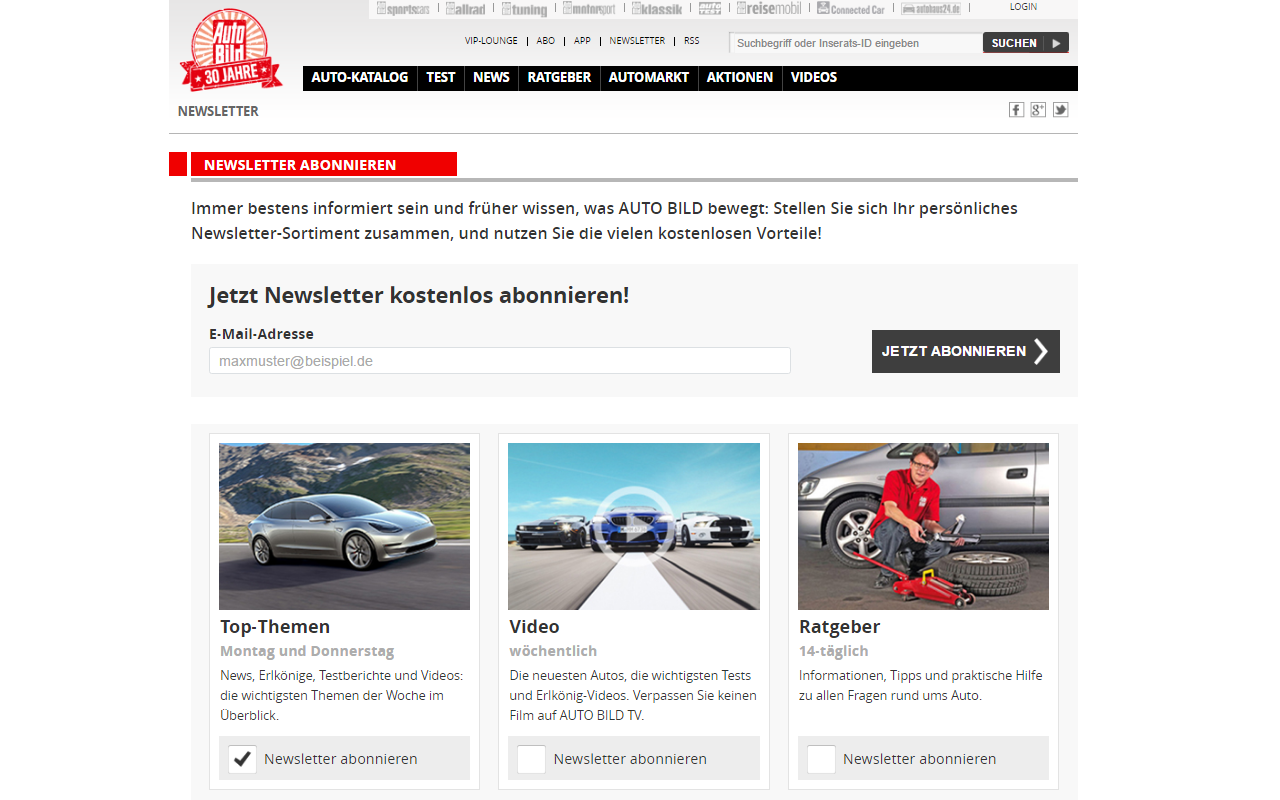Click the SUCHEN search button
Image resolution: width=1280 pixels, height=800 pixels.
click(1026, 43)
